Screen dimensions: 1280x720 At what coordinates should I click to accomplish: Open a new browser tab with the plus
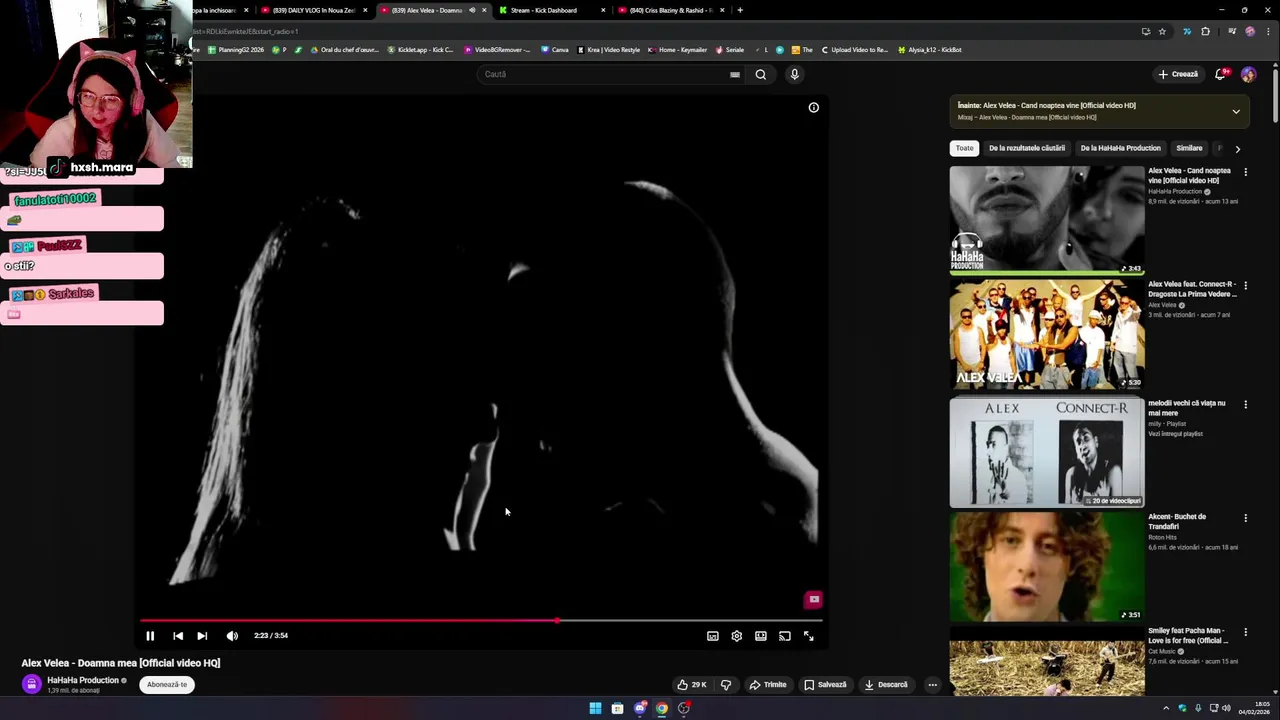click(740, 10)
